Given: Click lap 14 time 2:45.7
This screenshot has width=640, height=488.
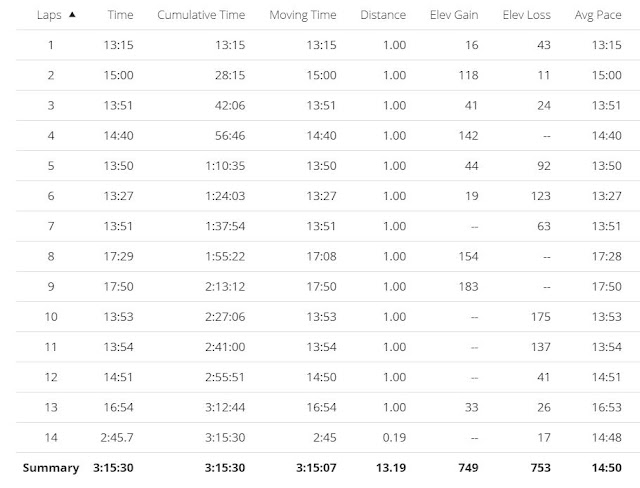Looking at the screenshot, I should (117, 437).
